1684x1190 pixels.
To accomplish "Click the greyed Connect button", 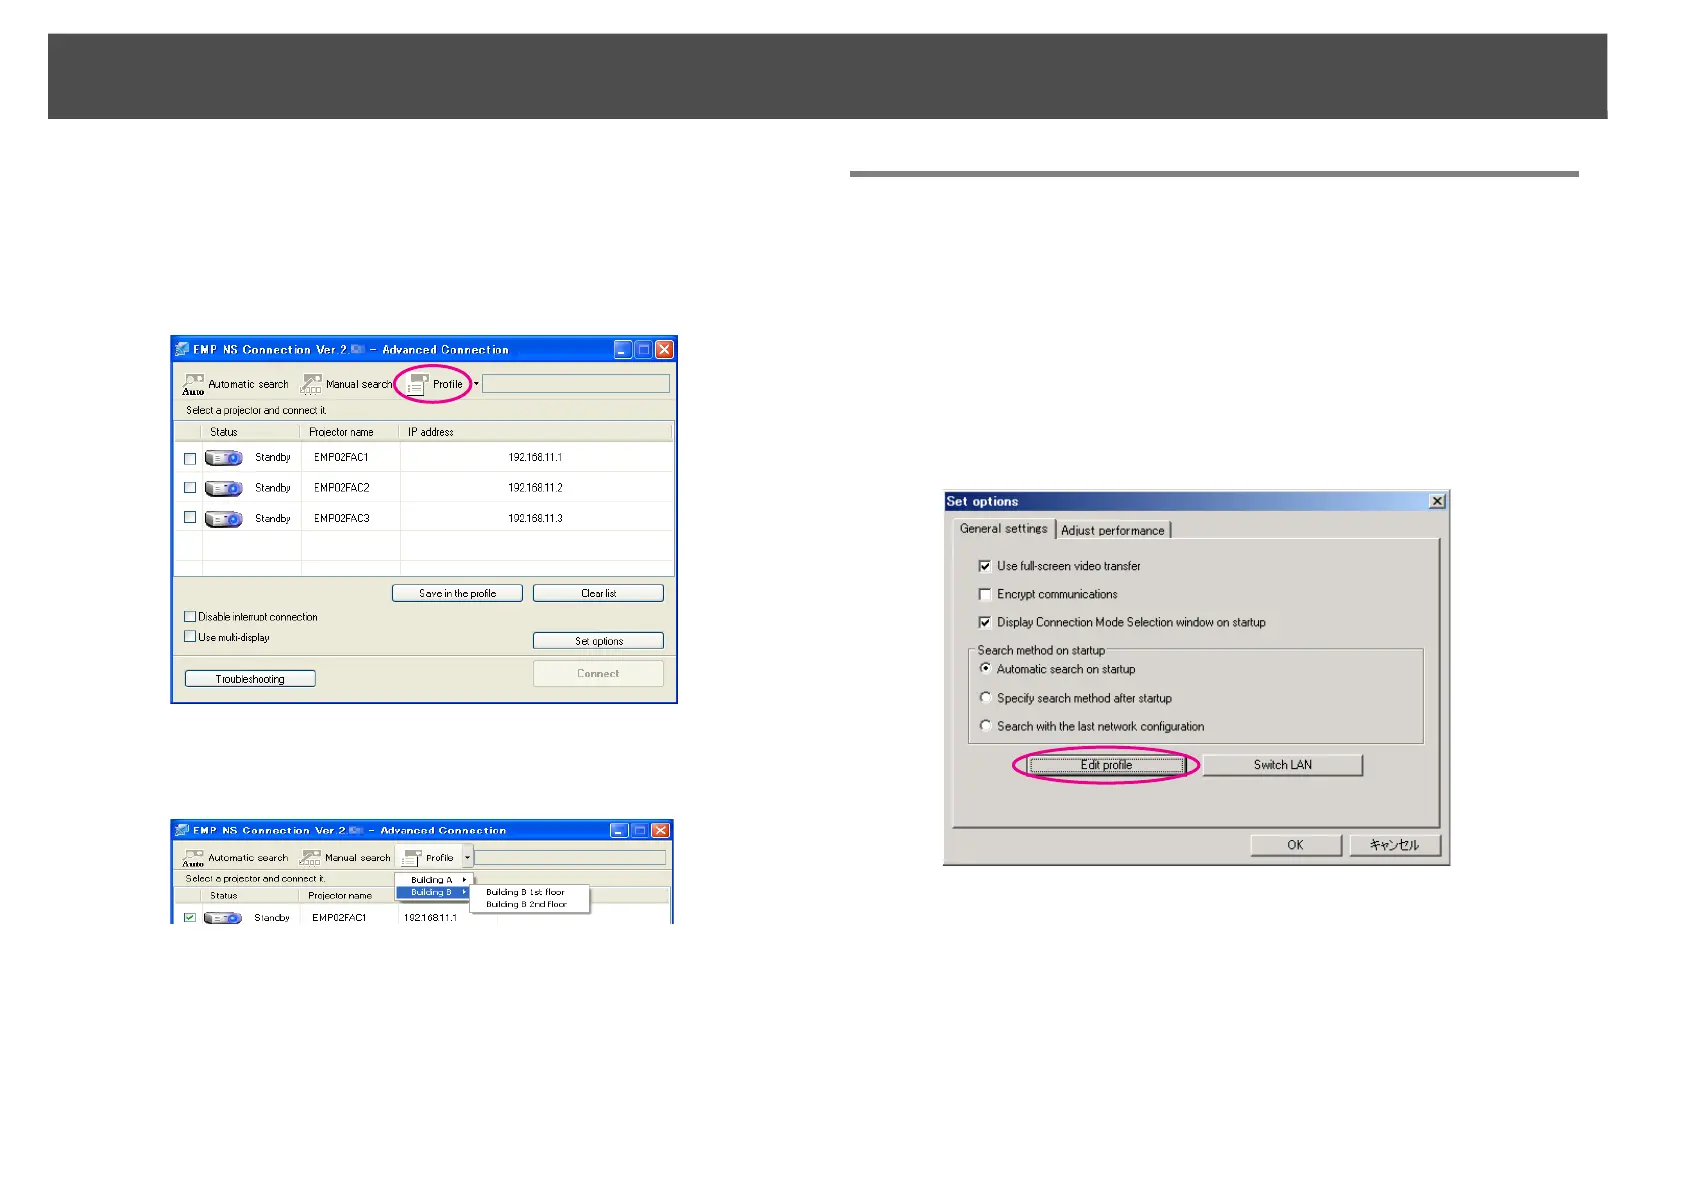I will tap(598, 674).
